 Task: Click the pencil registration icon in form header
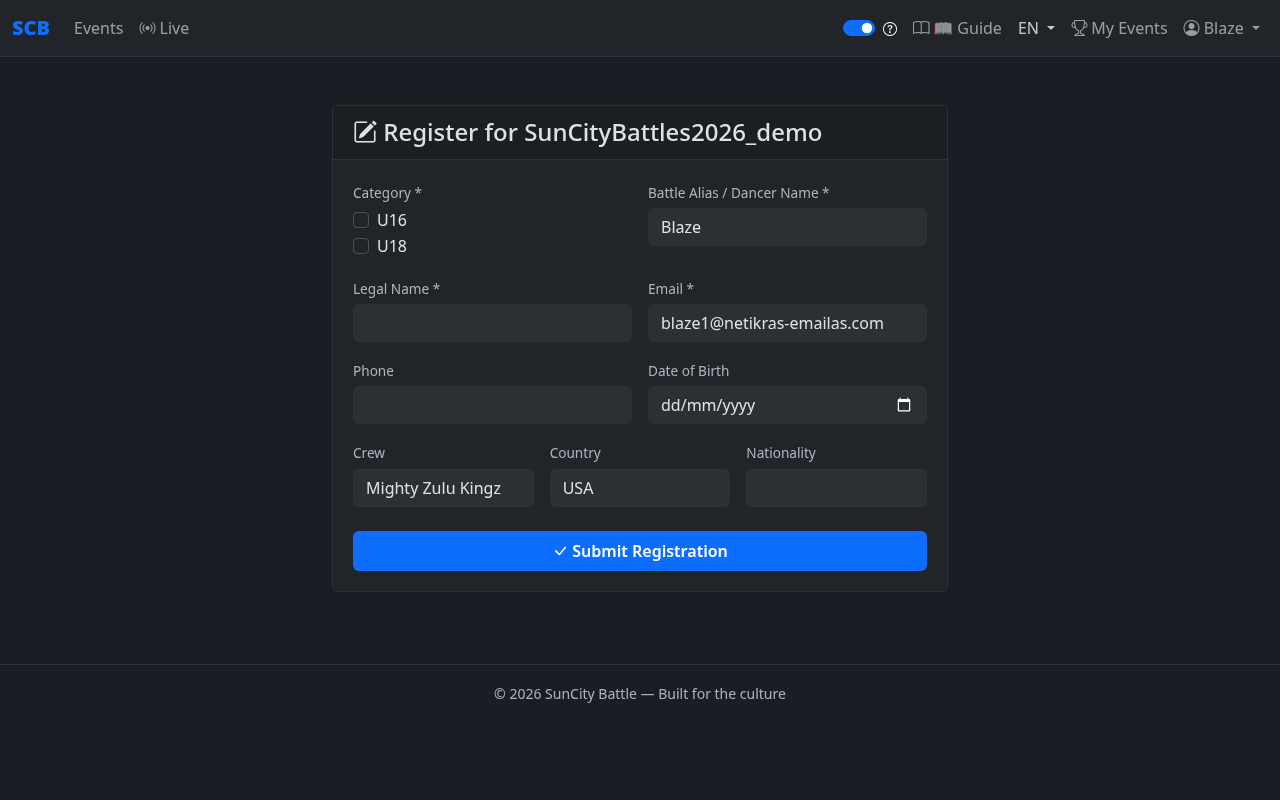click(364, 131)
